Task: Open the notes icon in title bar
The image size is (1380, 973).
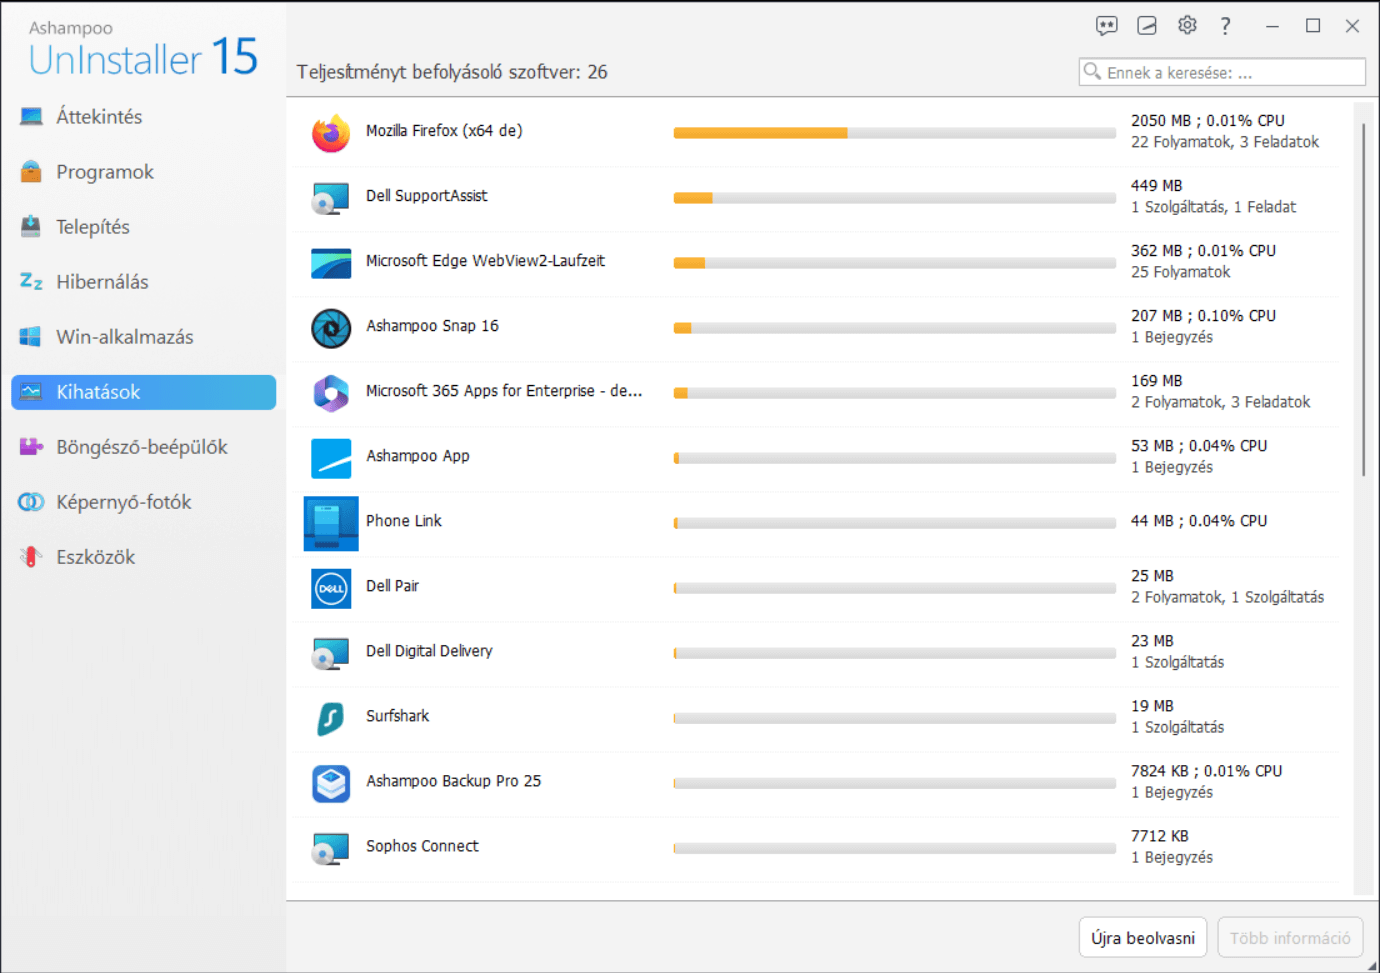Action: tap(1147, 26)
